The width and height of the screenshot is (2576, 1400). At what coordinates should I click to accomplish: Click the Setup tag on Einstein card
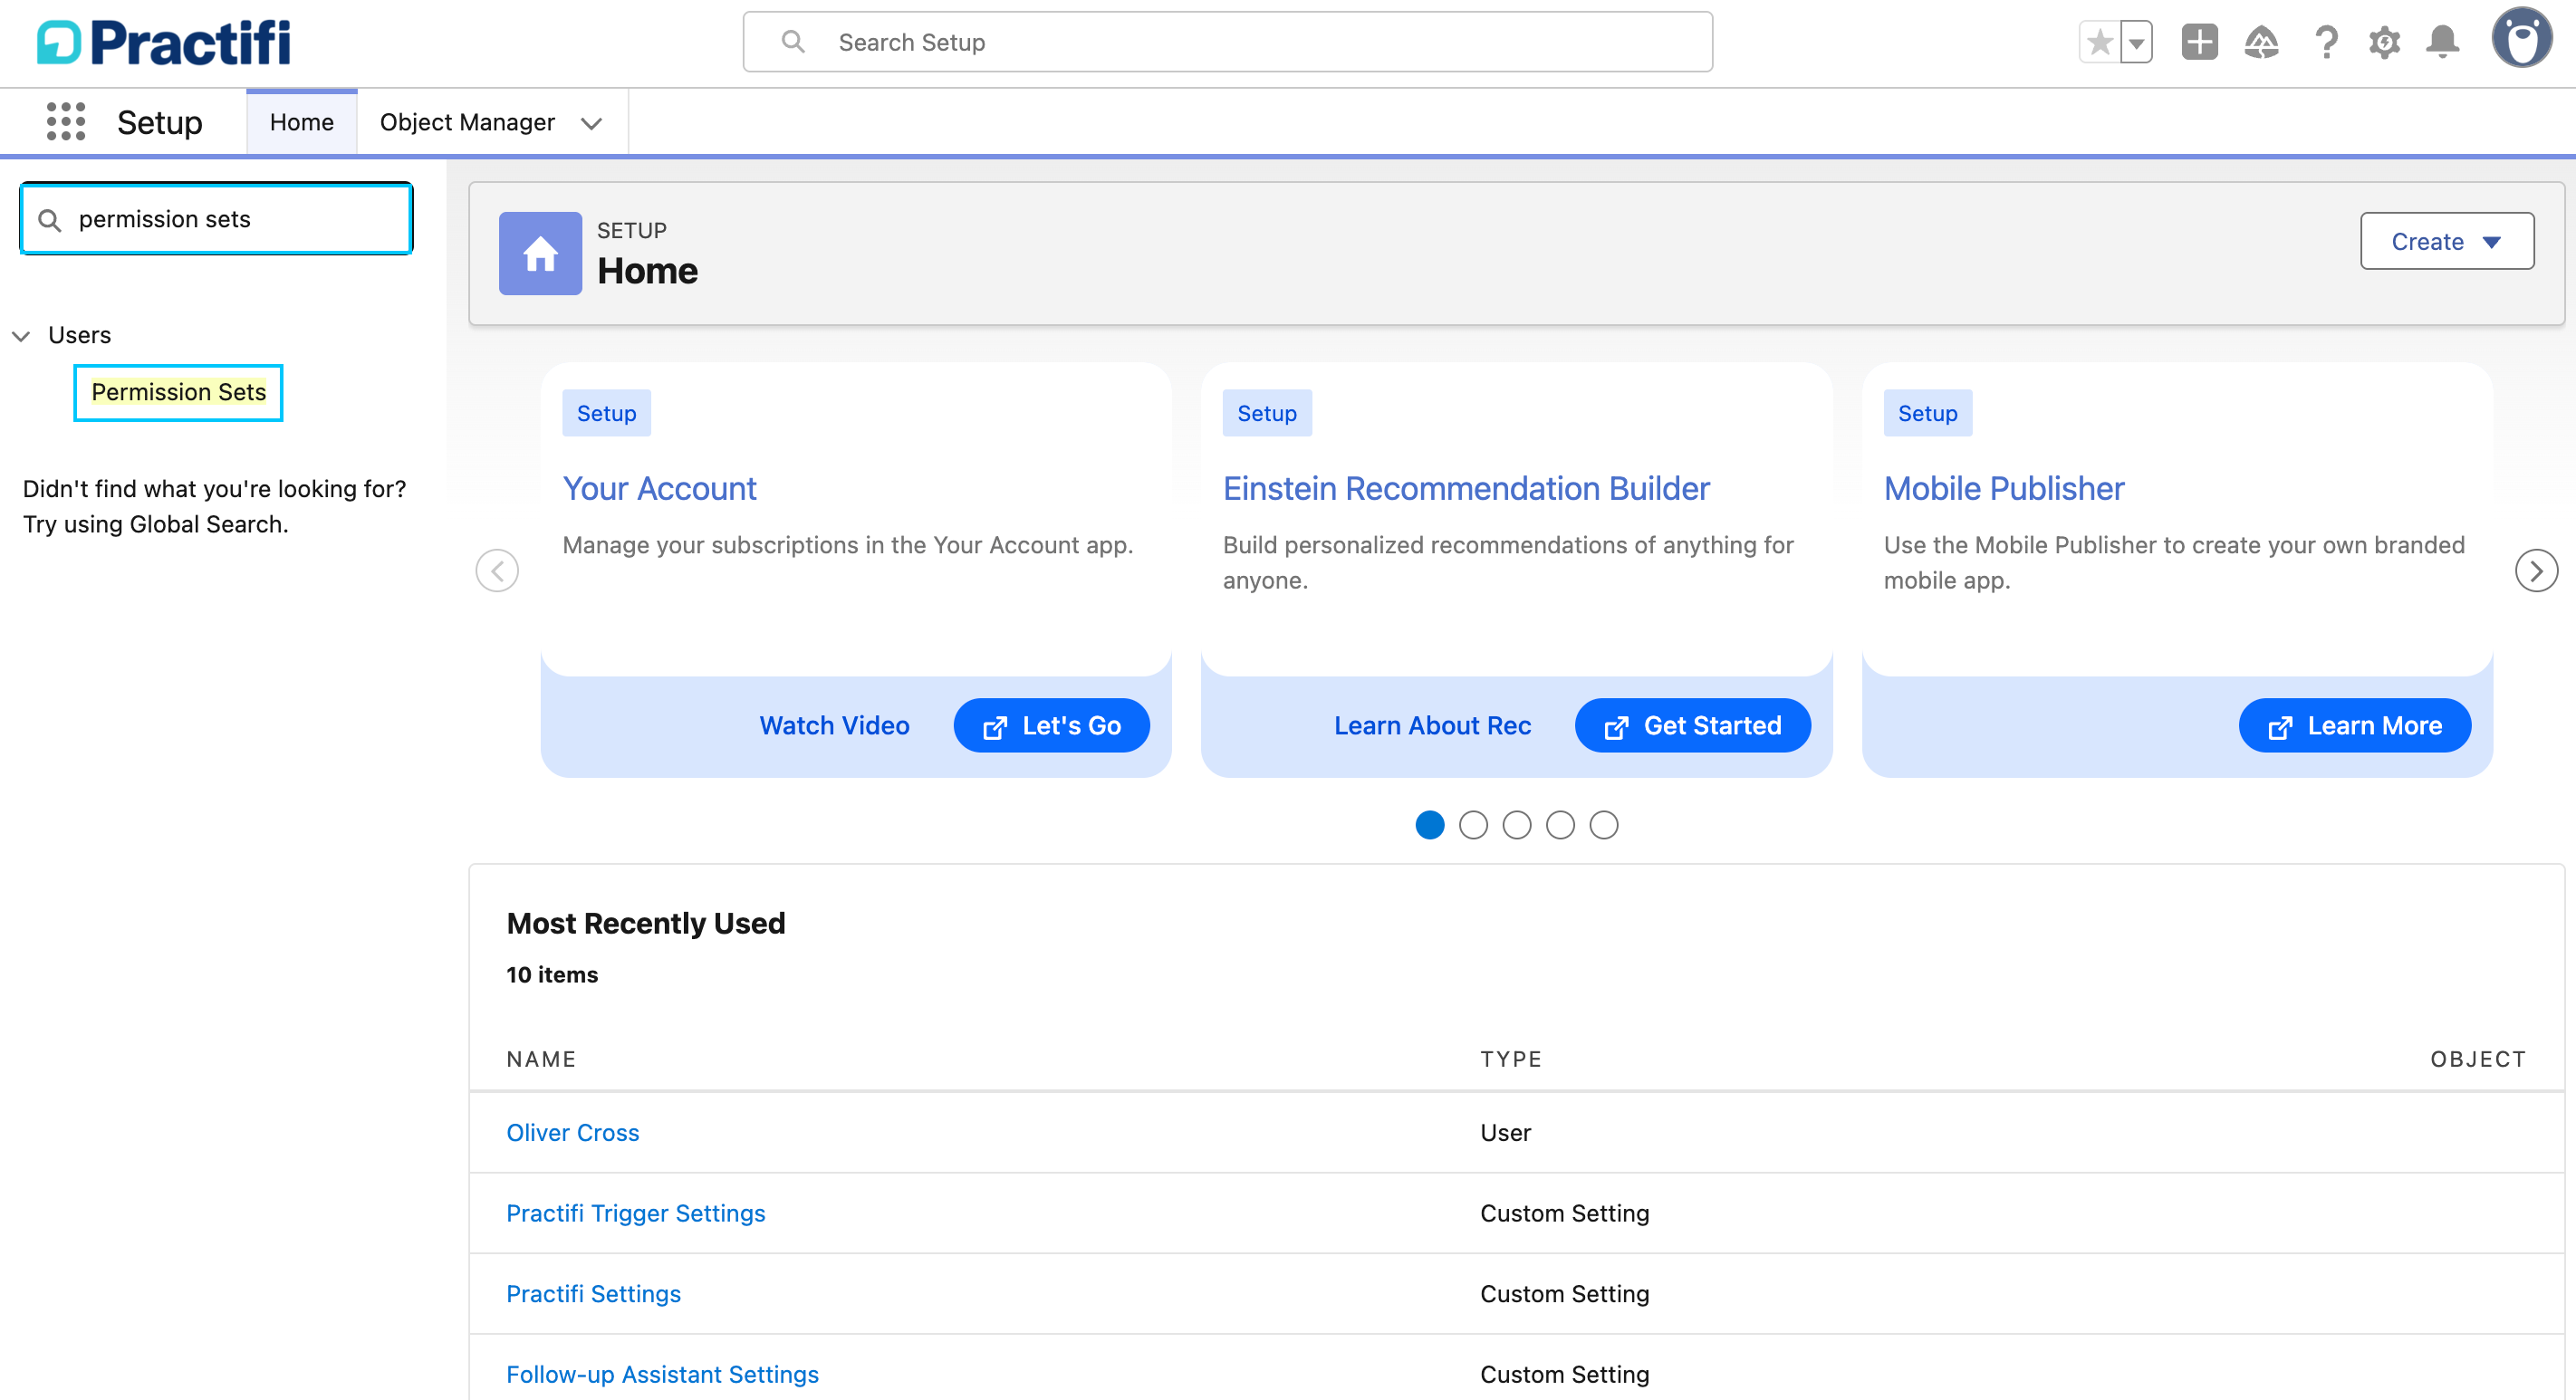[x=1266, y=413]
